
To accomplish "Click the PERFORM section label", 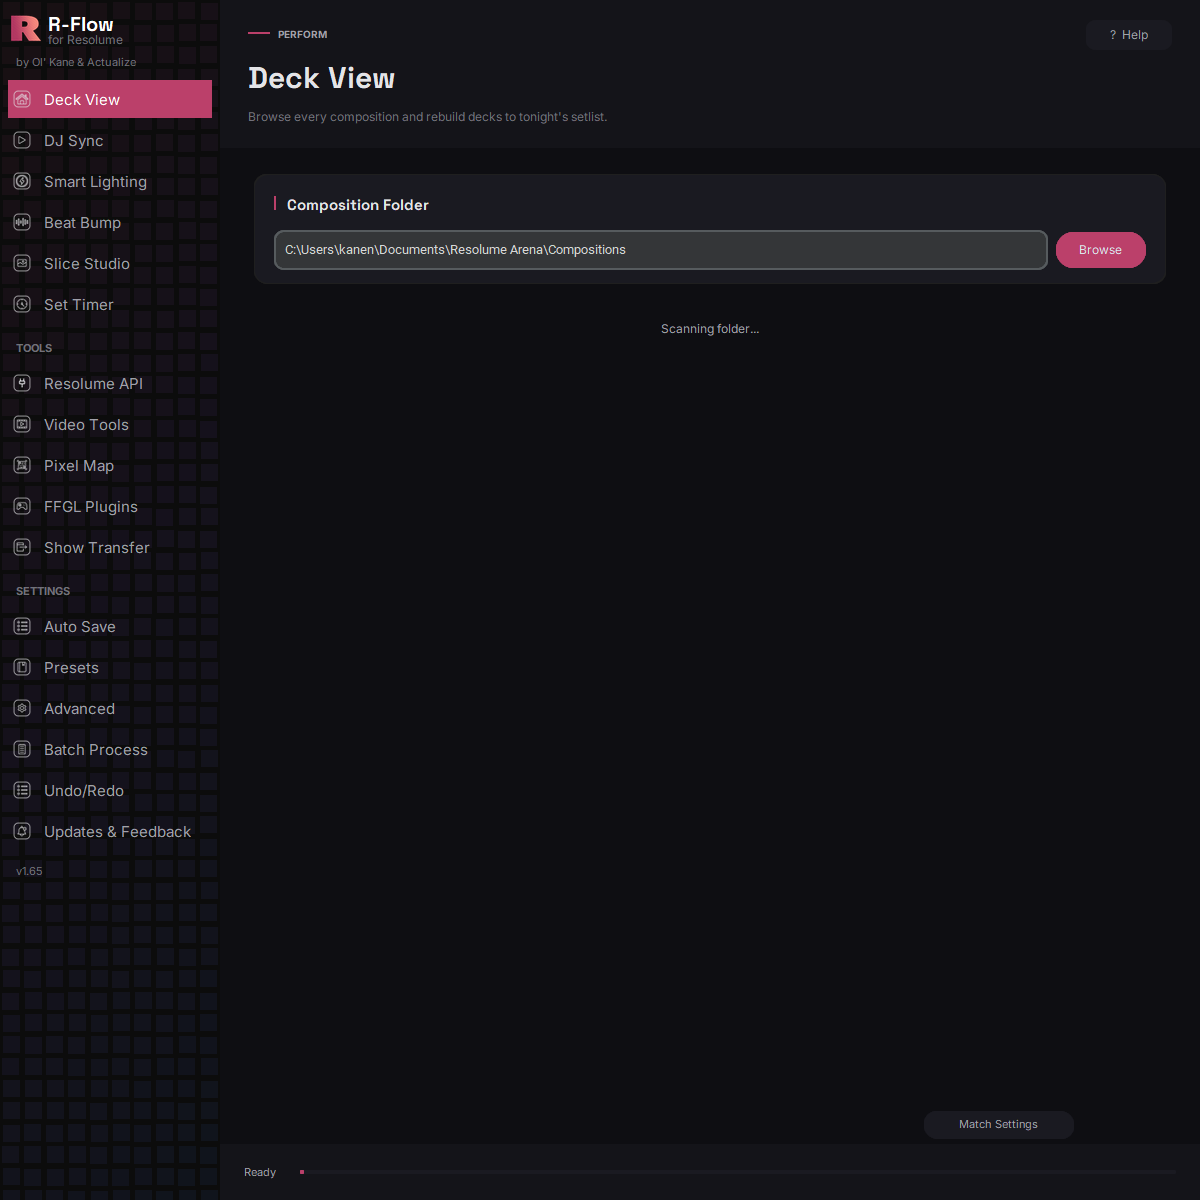I will point(302,34).
